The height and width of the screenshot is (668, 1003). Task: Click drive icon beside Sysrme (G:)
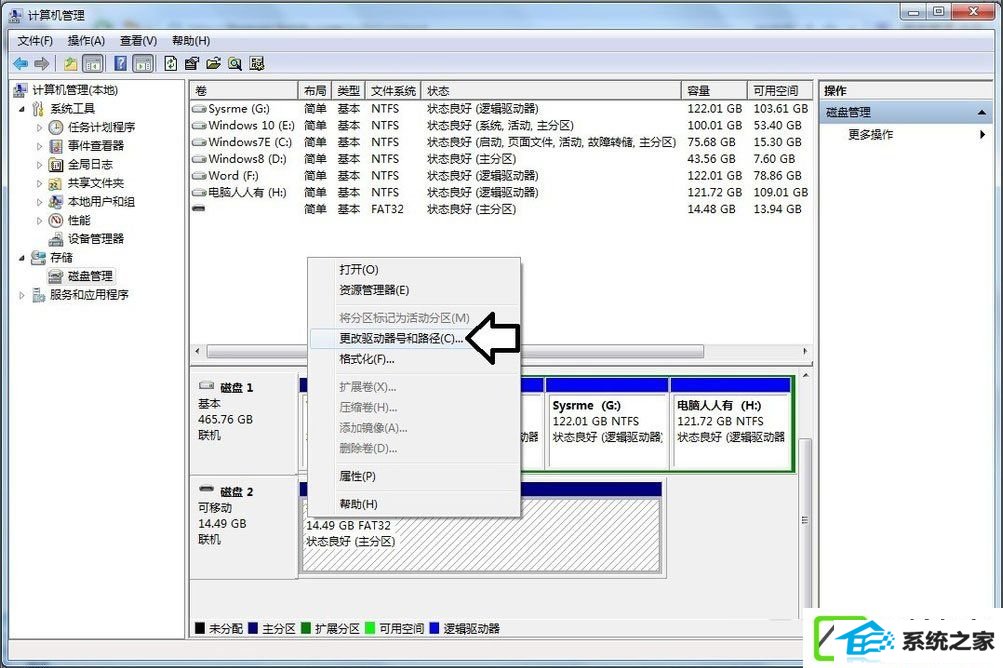[x=199, y=109]
